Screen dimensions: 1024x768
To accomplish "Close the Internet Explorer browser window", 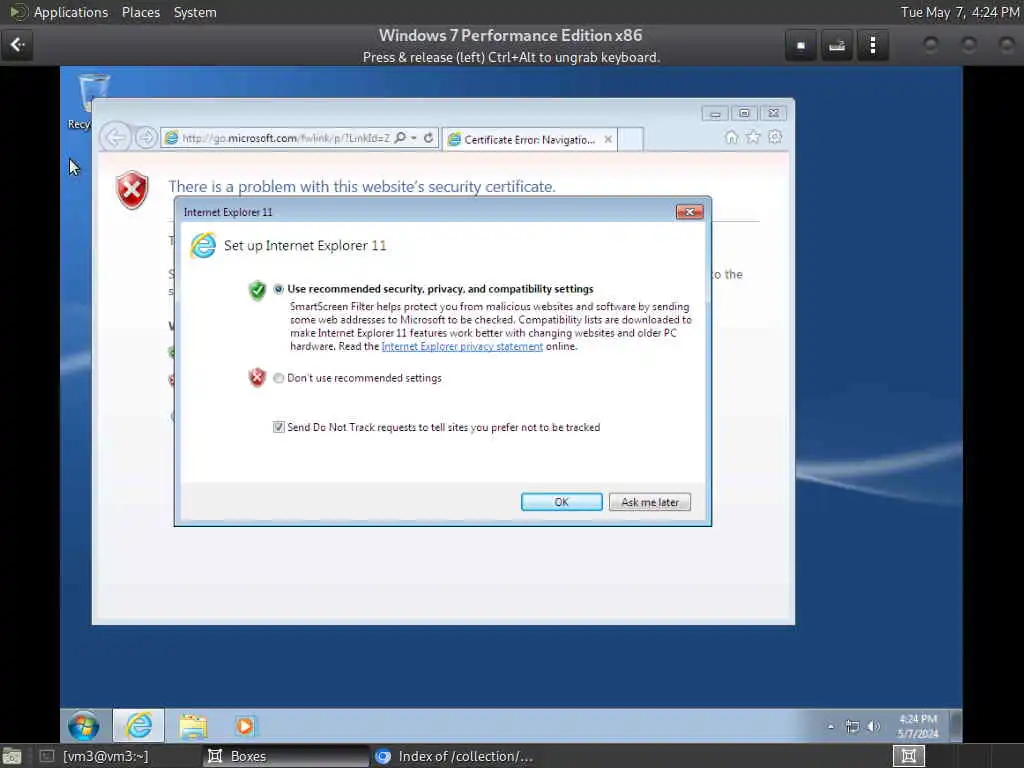I will coord(773,114).
